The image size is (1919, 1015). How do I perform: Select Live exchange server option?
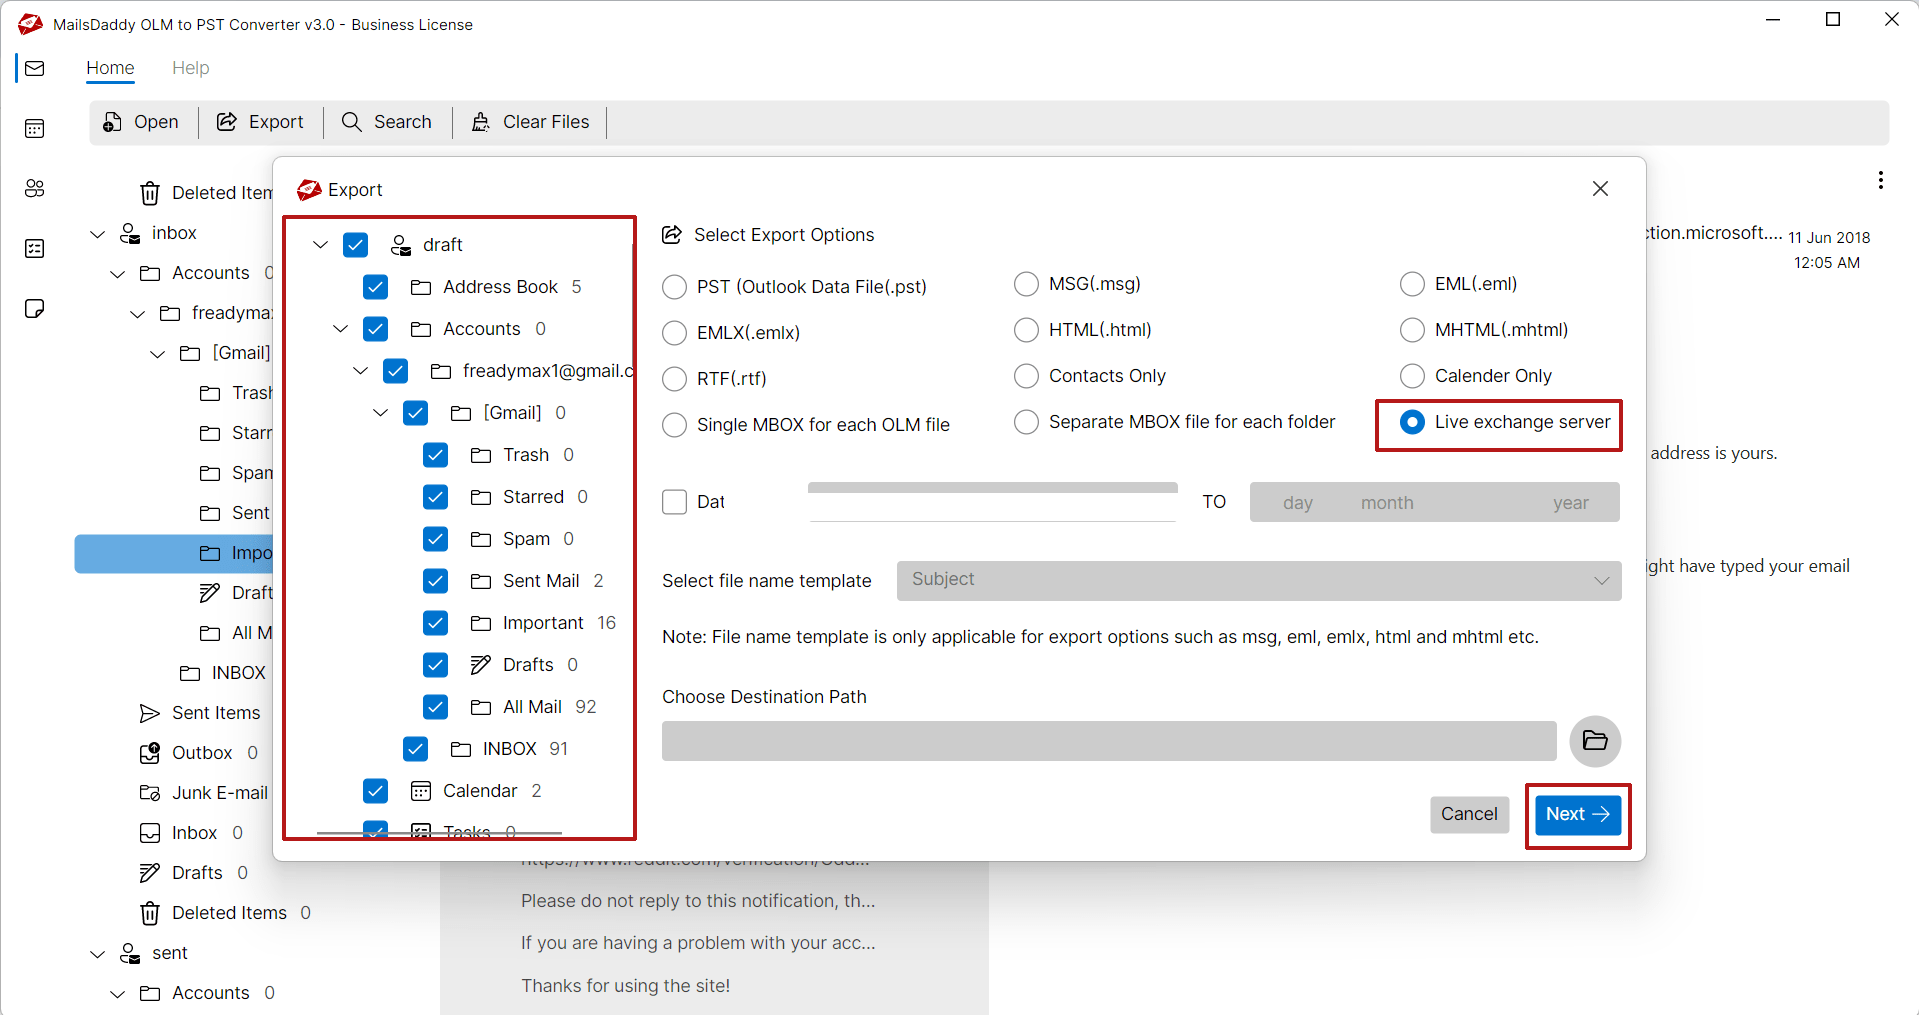coord(1412,422)
